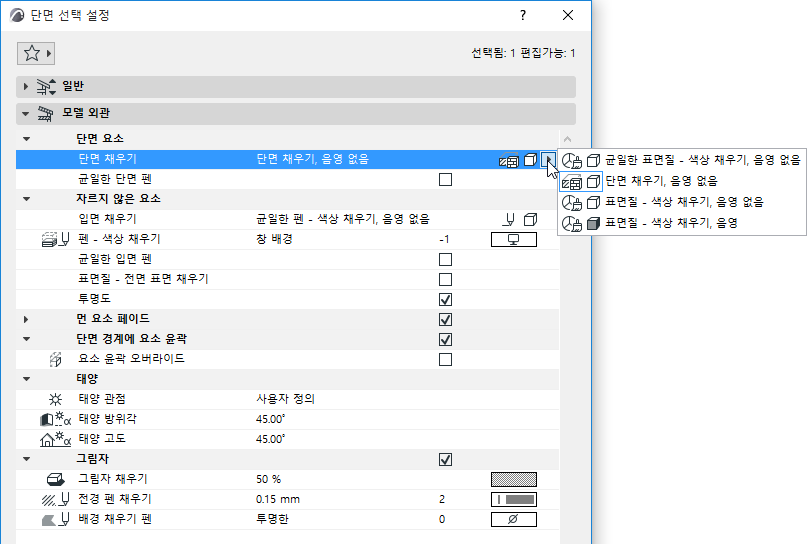Open 그림자 채우기 fill pattern swatch
Screen dimensions: 807x544
[x=514, y=479]
